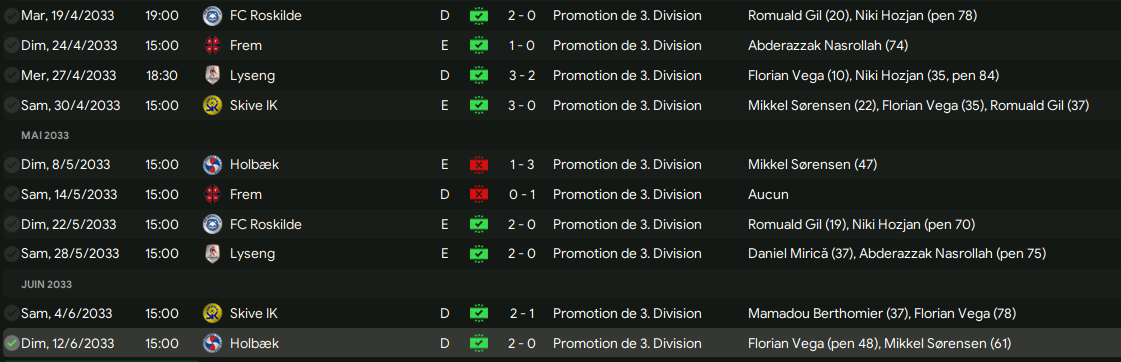Click the JUIN 2033 month header
1121x362 pixels.
[46, 284]
